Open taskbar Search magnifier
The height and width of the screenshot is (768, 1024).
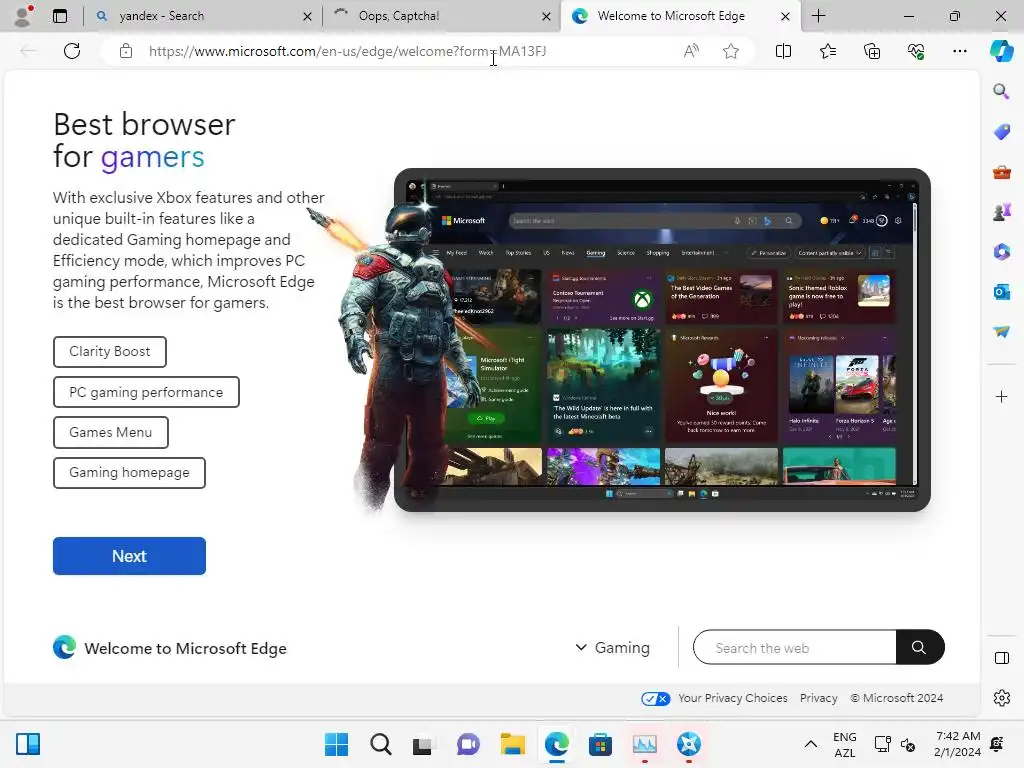[x=381, y=744]
